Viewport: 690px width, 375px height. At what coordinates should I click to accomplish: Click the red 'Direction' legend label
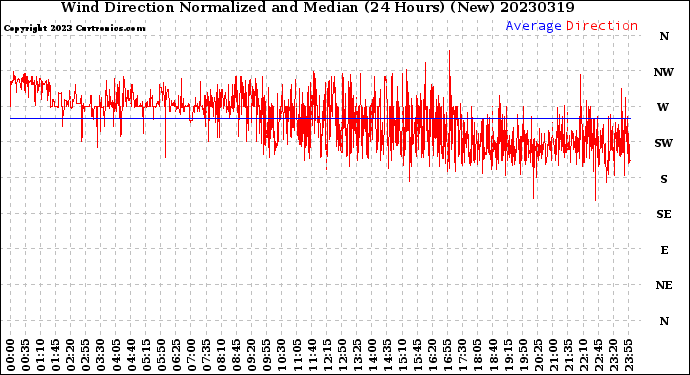[602, 26]
